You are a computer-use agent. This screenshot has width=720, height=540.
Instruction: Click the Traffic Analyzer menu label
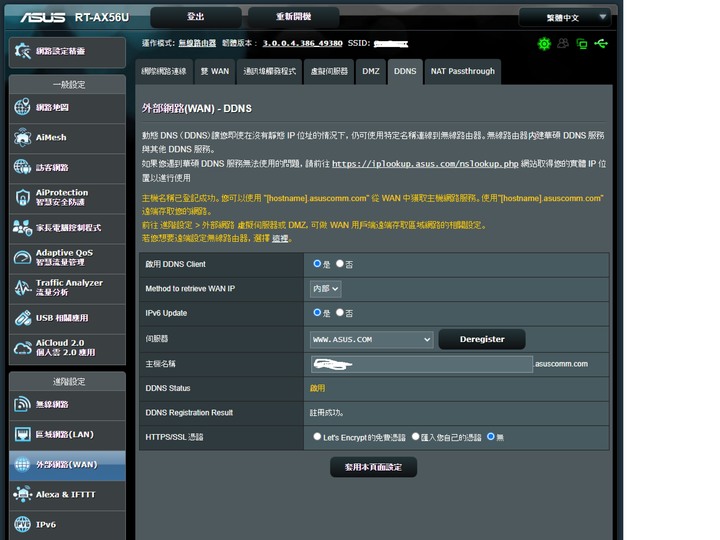(x=69, y=287)
